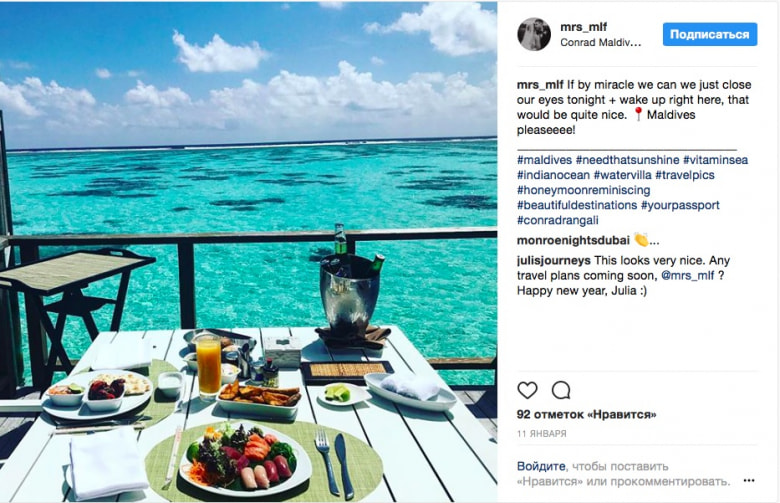Open the #needthatsunshine hashtag
This screenshot has width=780, height=503.
tap(627, 160)
